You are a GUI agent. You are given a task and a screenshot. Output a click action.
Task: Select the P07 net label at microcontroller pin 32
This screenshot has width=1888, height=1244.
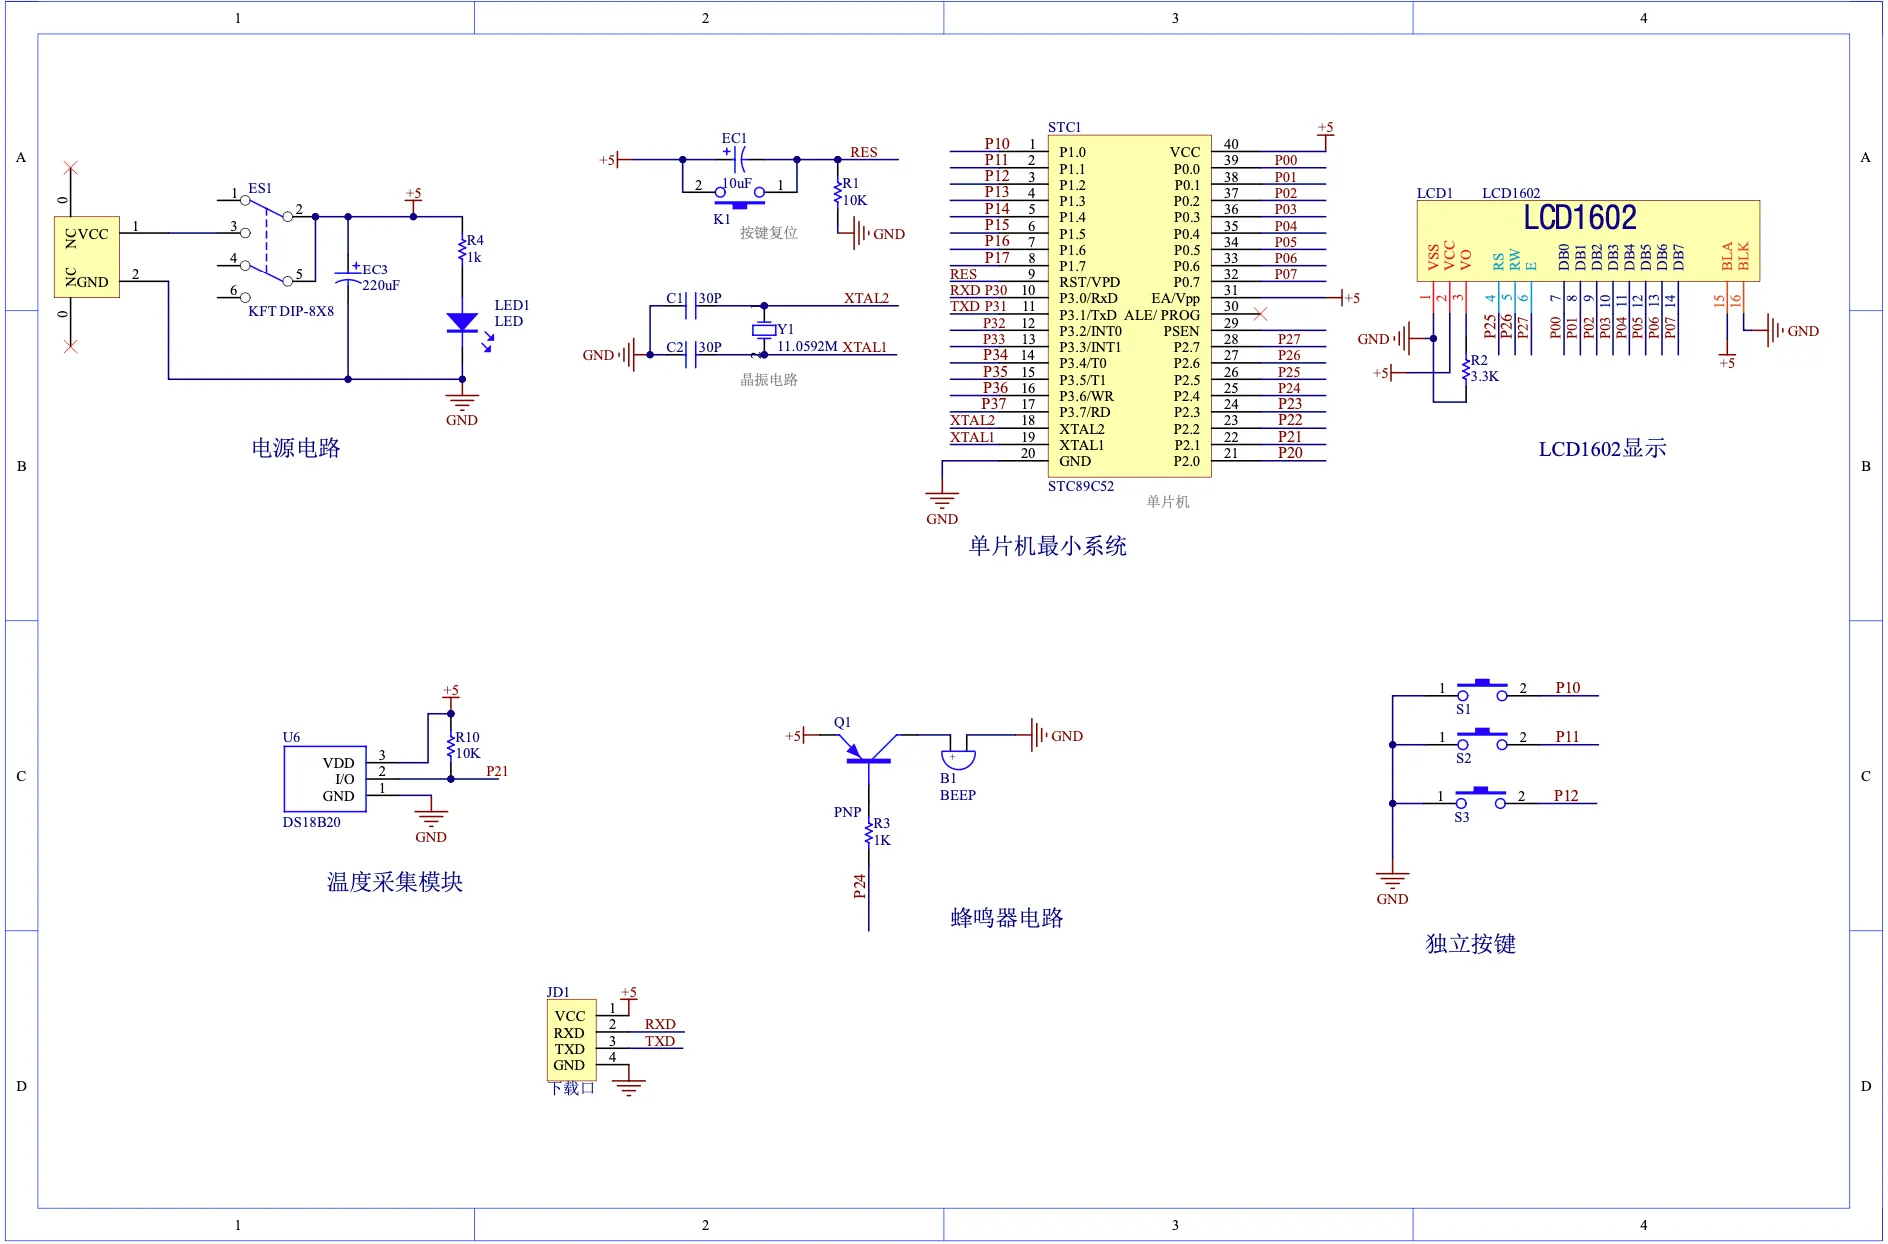(x=1286, y=274)
